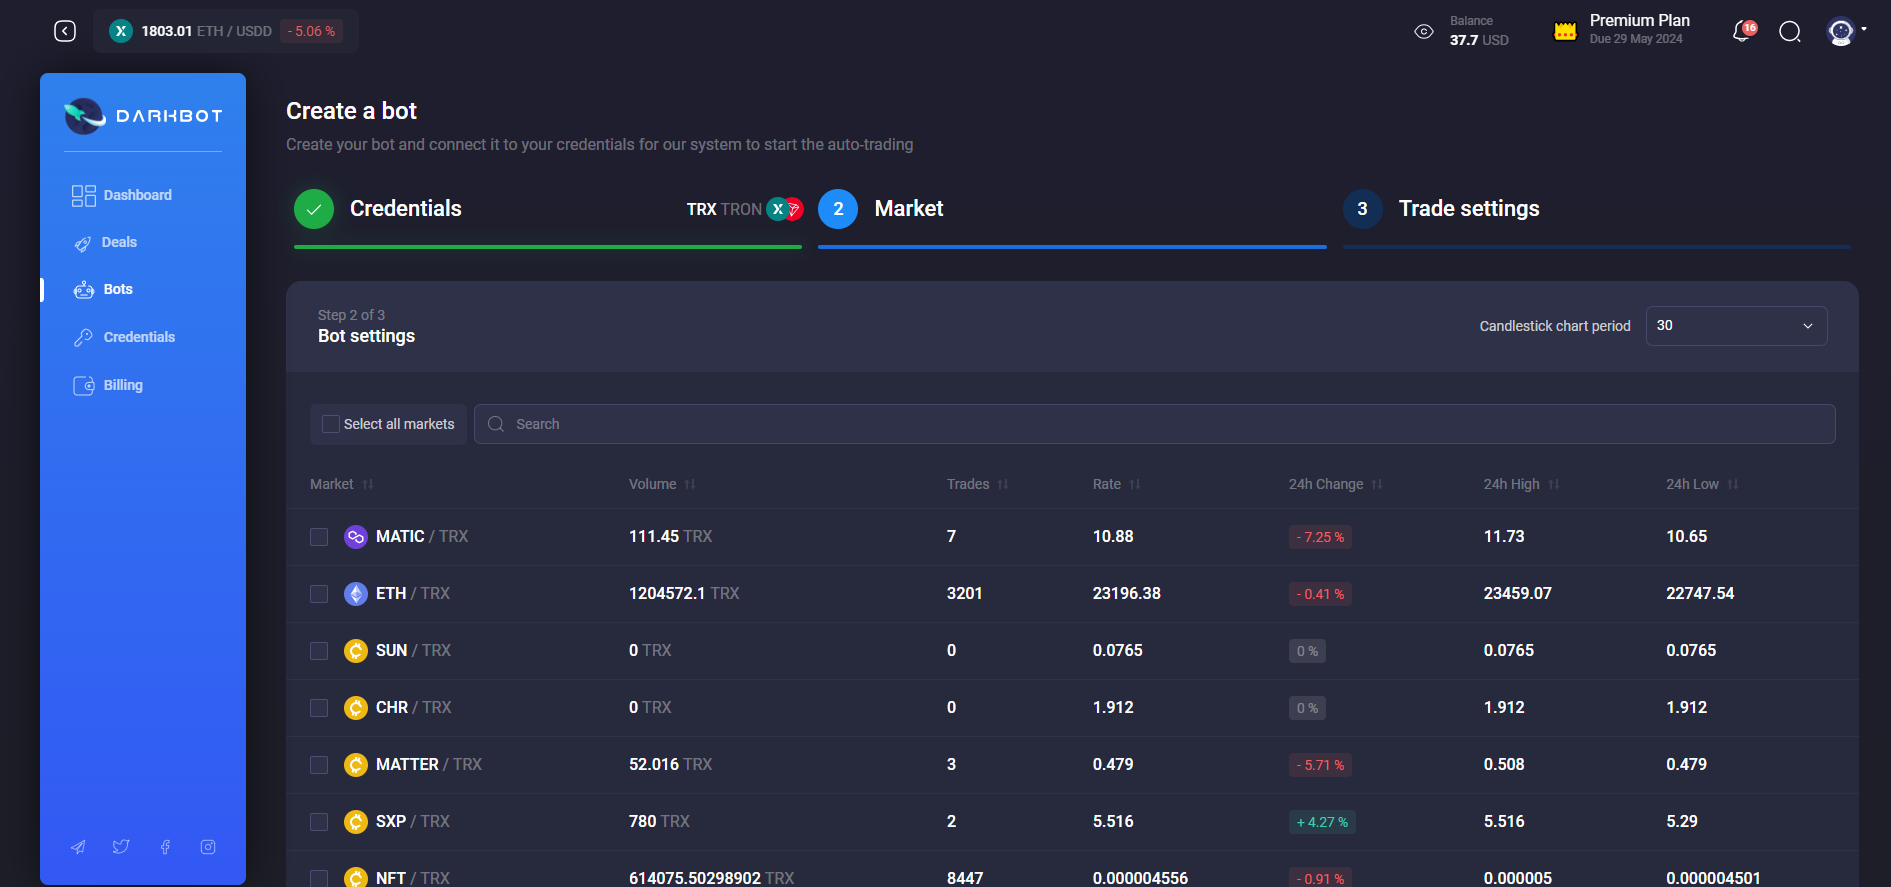The height and width of the screenshot is (887, 1891).
Task: Check the CHR / TRX market checkbox
Action: point(319,708)
